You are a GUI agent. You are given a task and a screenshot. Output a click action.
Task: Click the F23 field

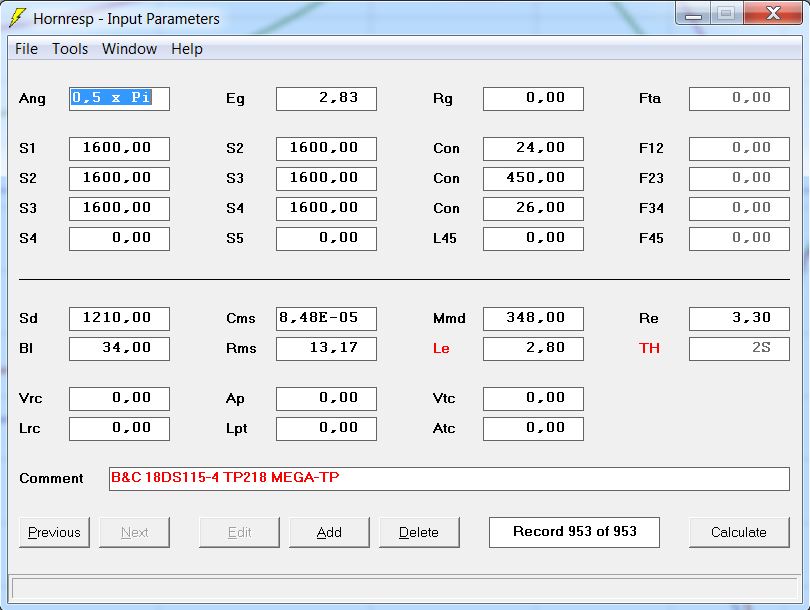[x=739, y=179]
